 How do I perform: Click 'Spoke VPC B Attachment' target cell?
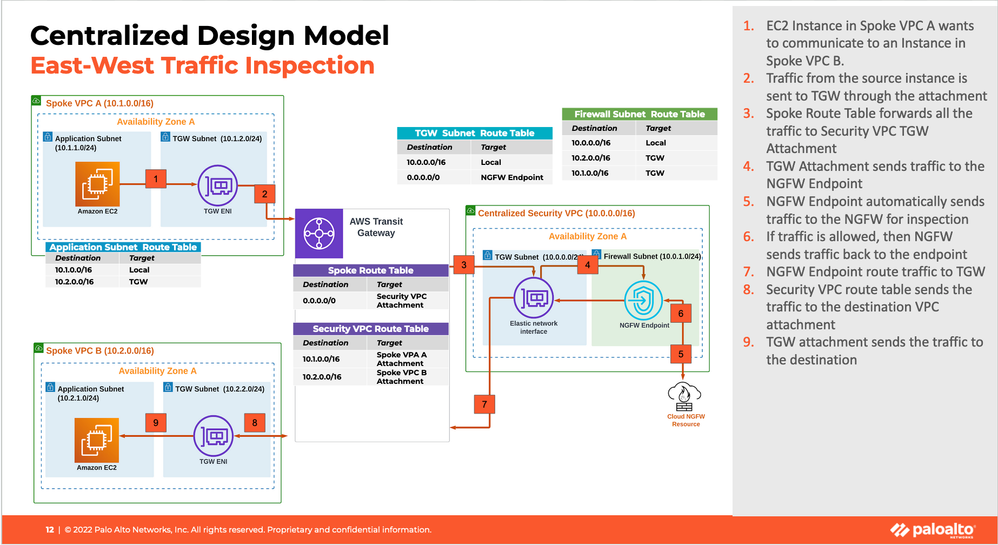click(x=401, y=377)
